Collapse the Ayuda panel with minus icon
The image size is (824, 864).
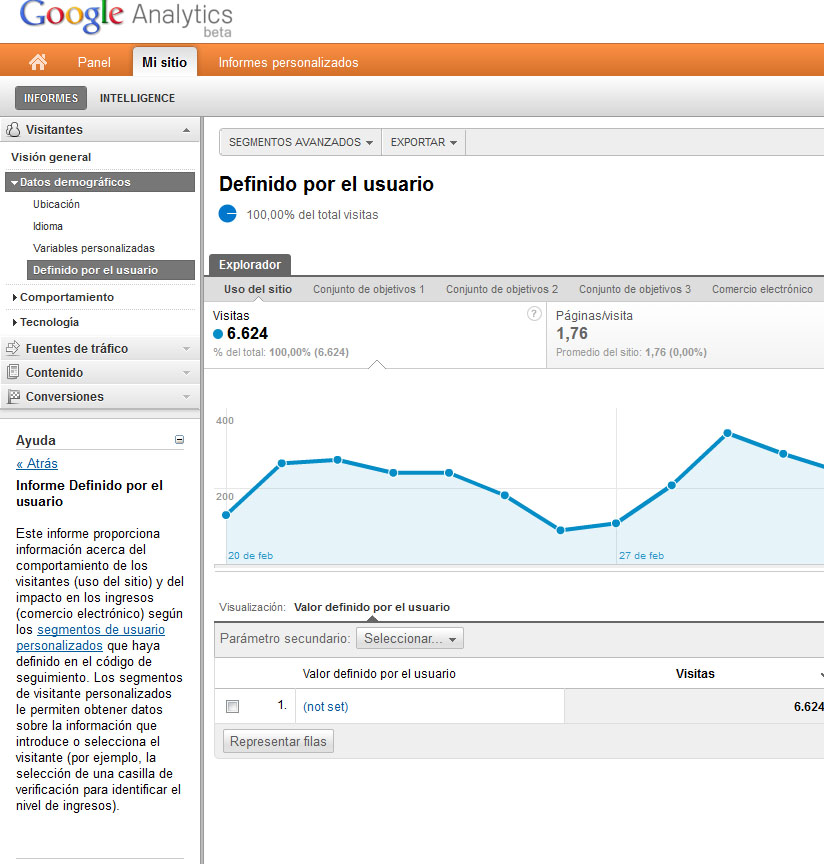pos(179,439)
